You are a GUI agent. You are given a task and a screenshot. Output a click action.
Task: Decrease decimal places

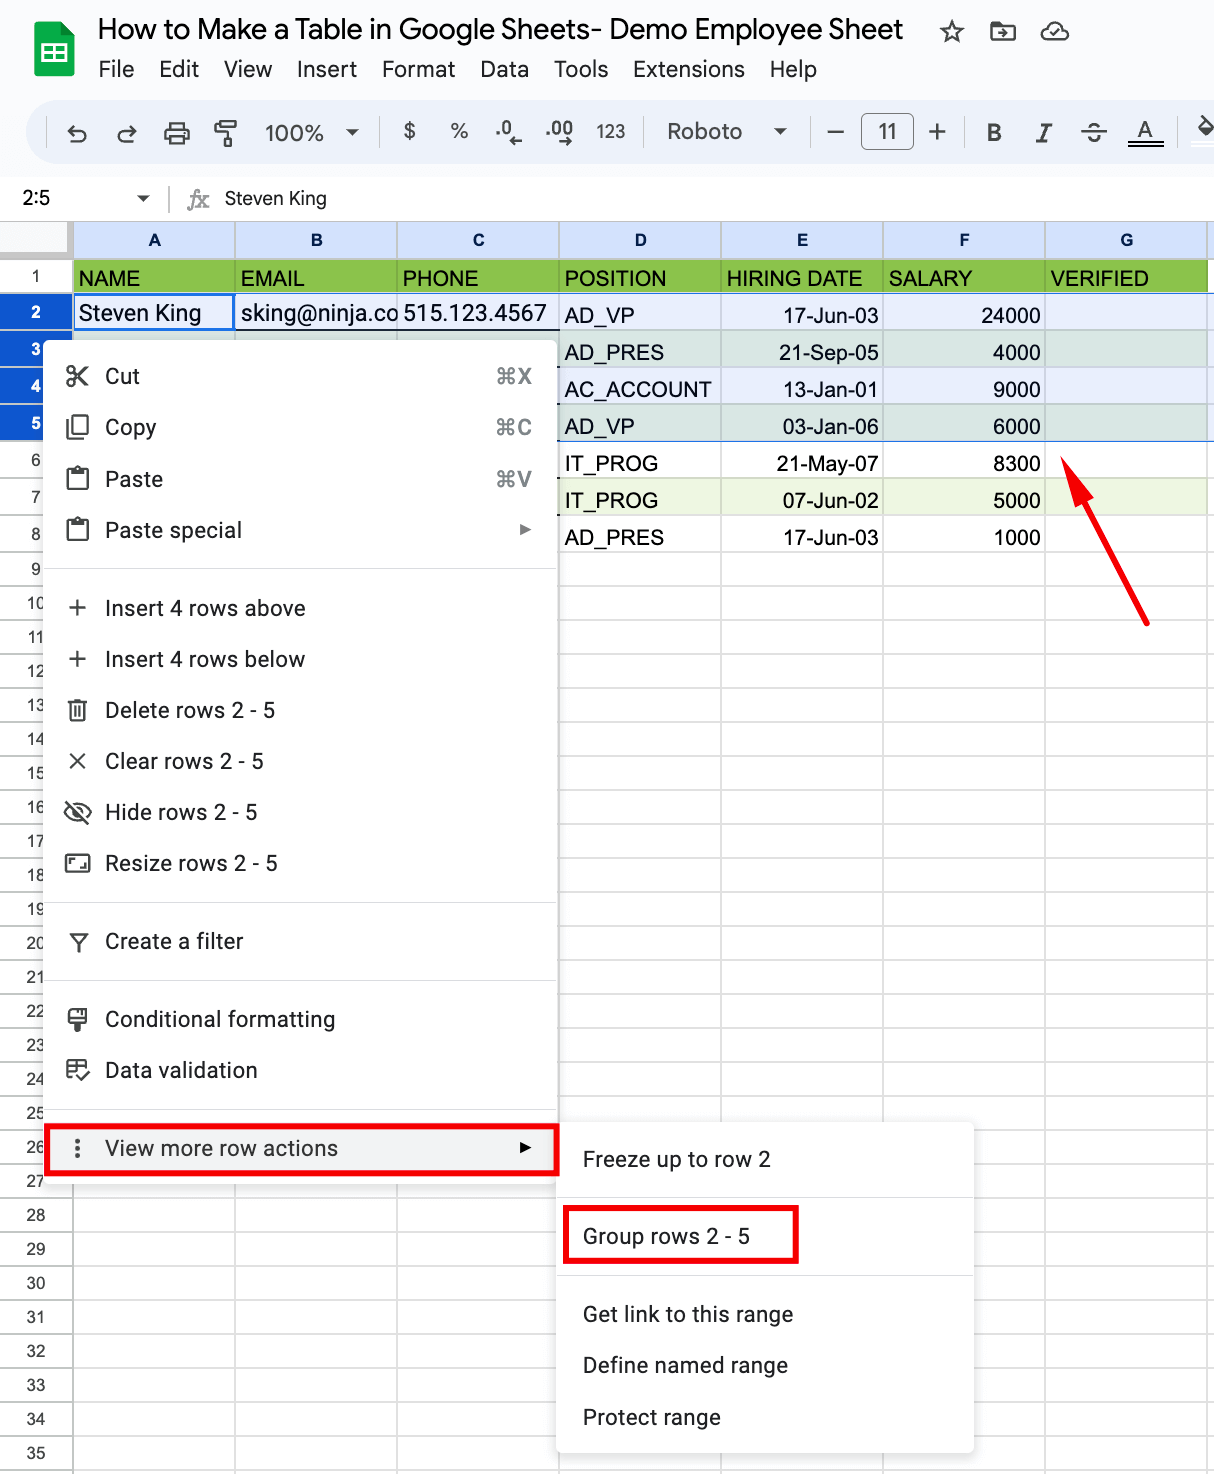click(507, 131)
